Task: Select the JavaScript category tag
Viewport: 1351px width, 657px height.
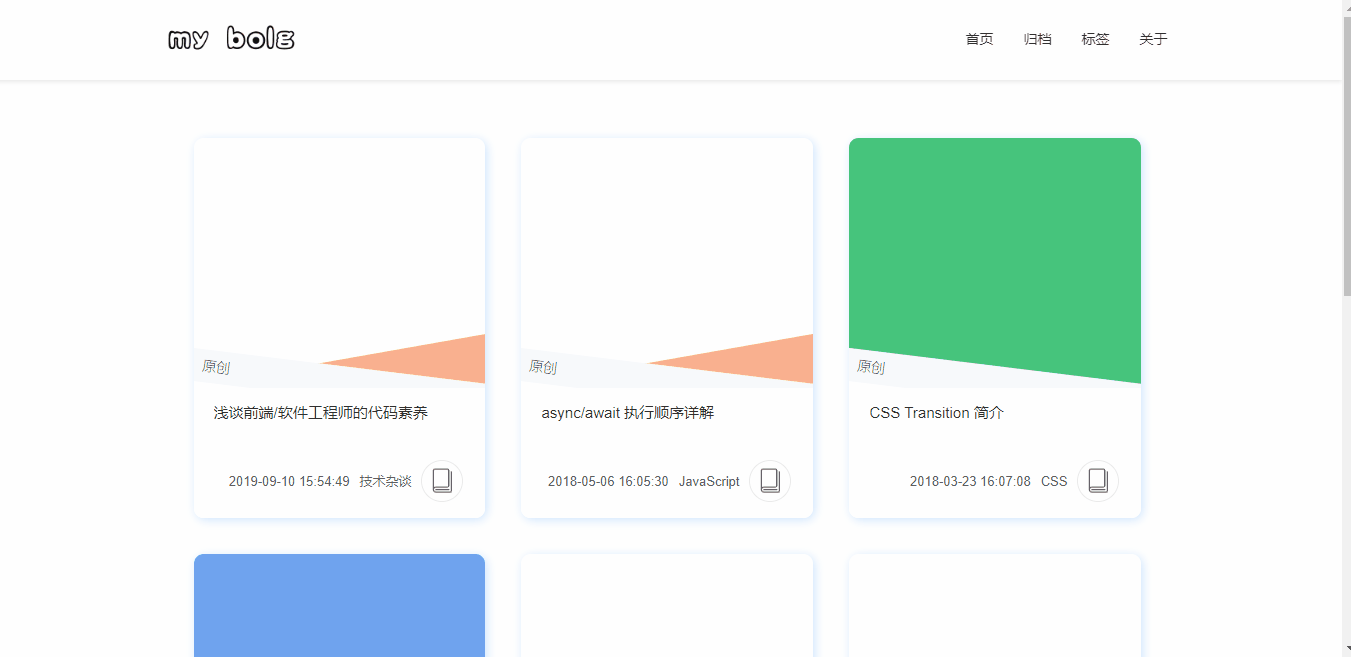Action: click(x=709, y=481)
